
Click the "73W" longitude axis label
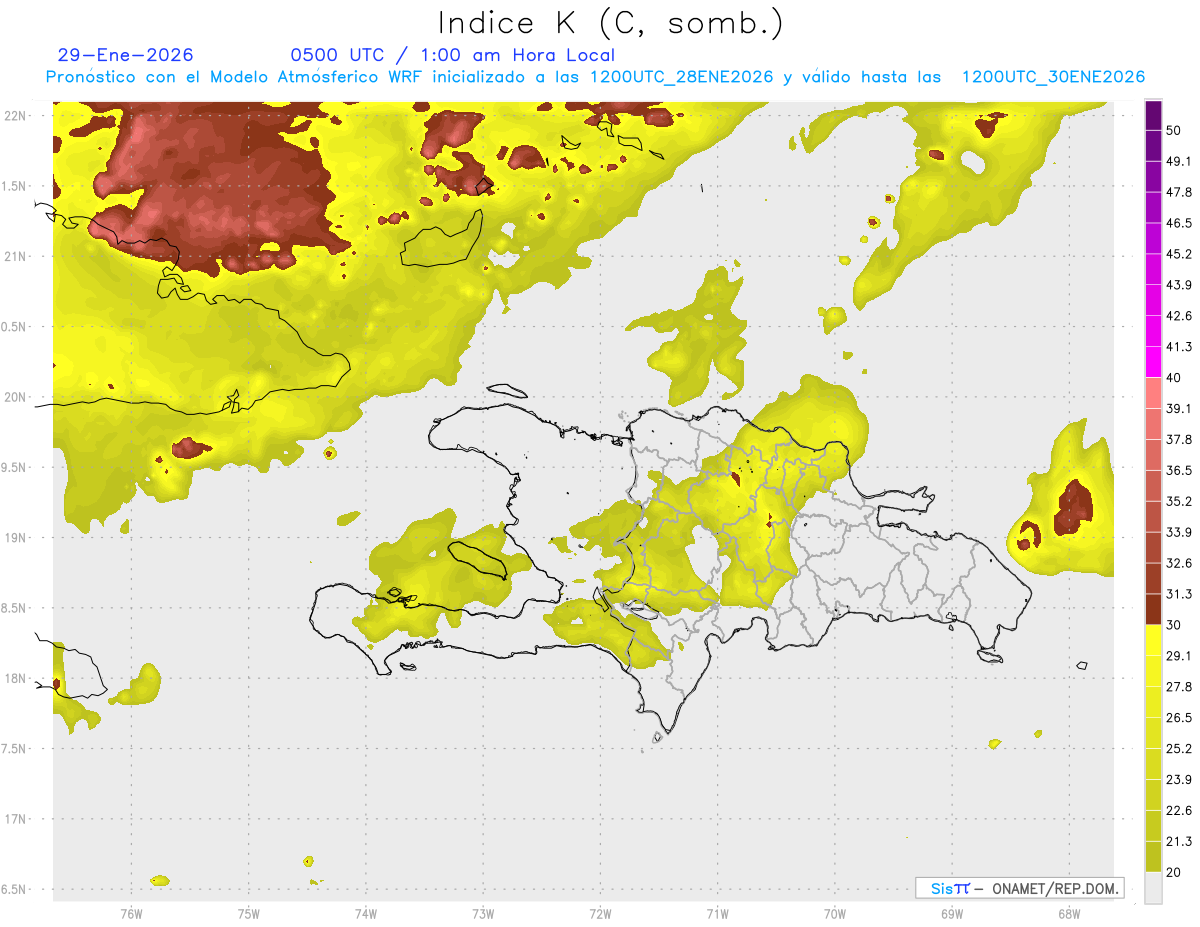coord(483,914)
